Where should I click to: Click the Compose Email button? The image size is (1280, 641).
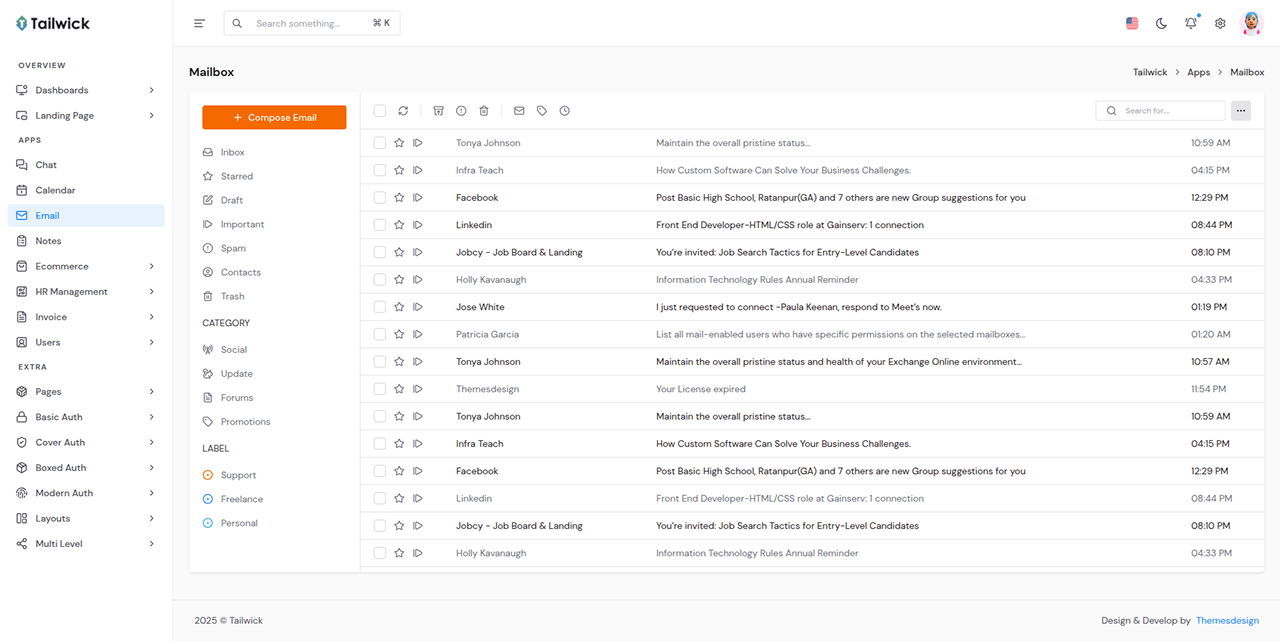274,118
